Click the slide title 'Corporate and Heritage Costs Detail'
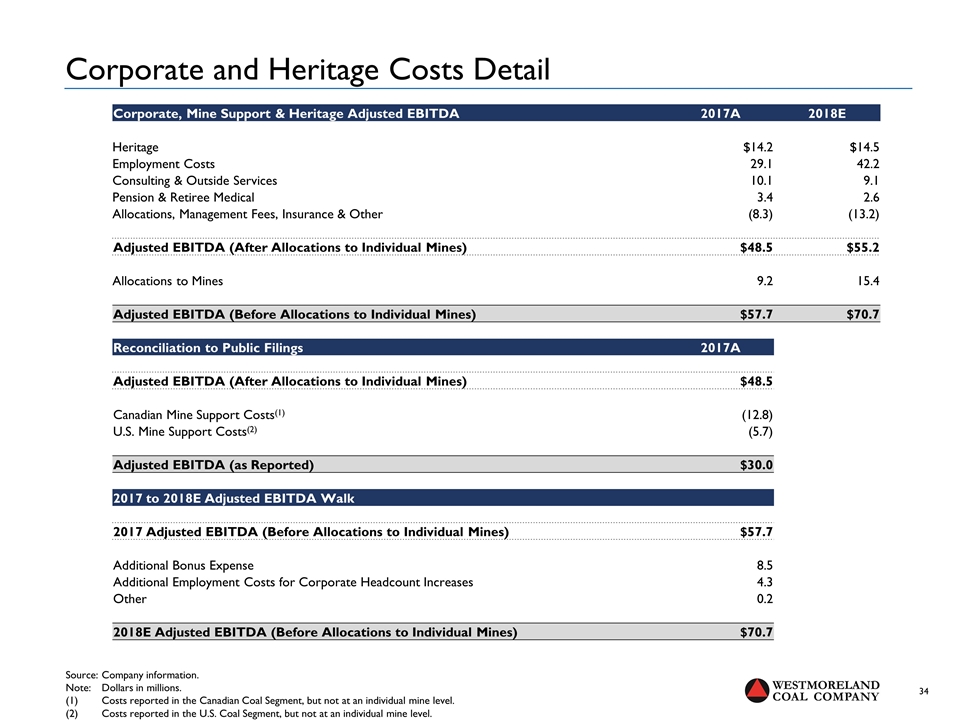Image resolution: width=960 pixels, height=720 pixels. [x=307, y=69]
